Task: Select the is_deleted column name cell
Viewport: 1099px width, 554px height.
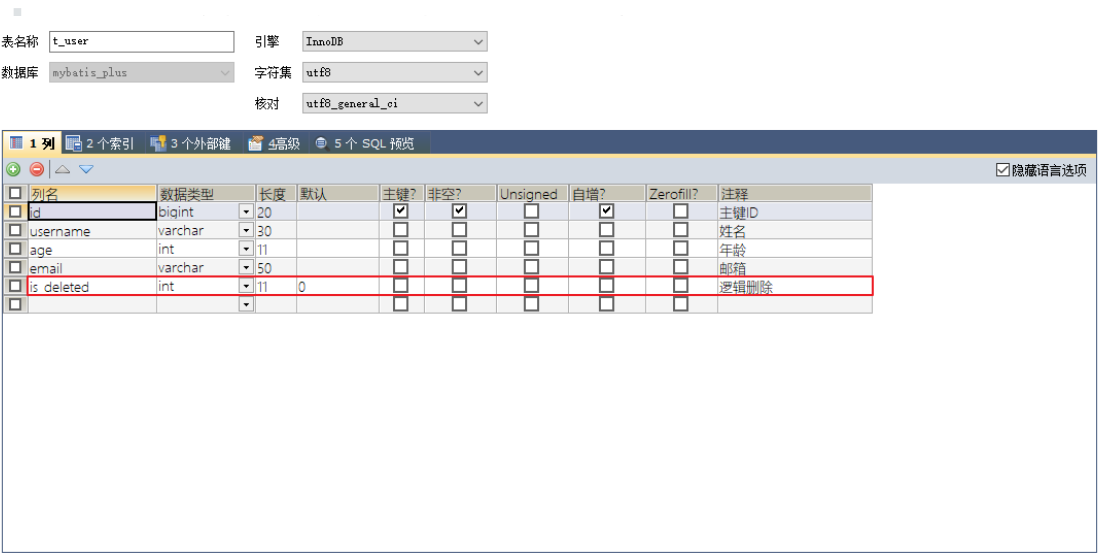Action: click(x=93, y=286)
